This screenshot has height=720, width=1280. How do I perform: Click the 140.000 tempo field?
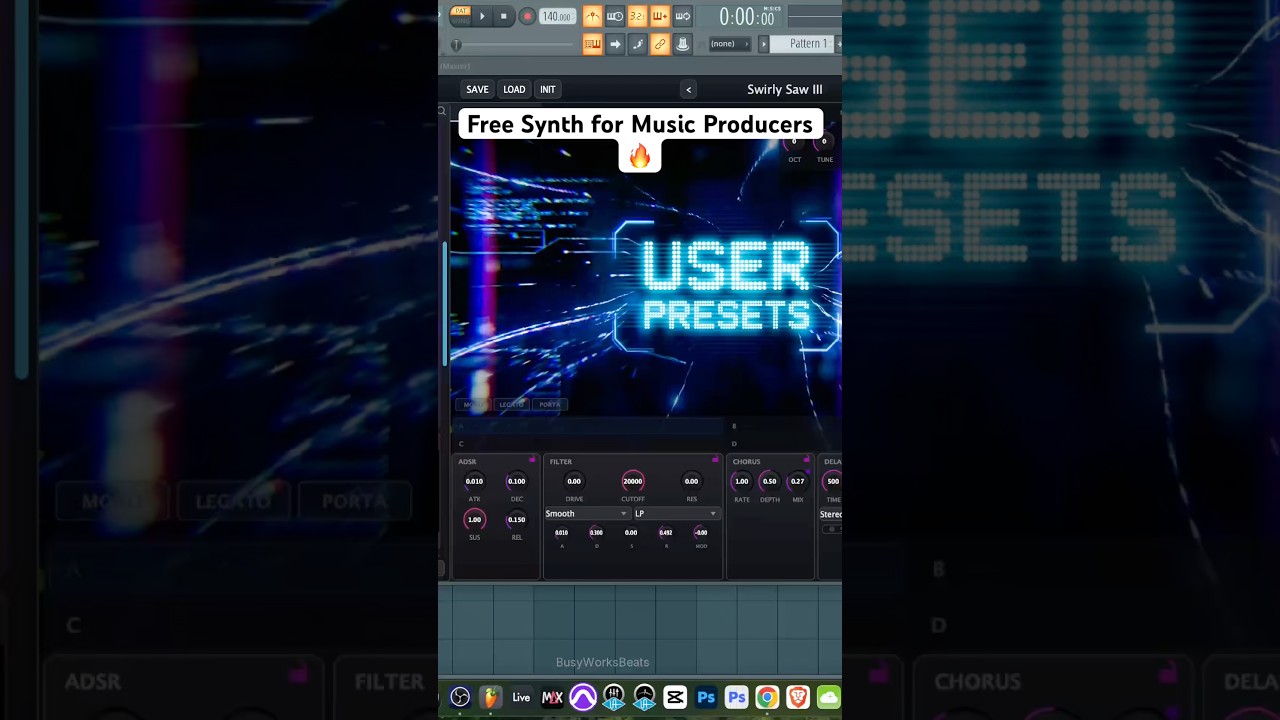[x=557, y=16]
